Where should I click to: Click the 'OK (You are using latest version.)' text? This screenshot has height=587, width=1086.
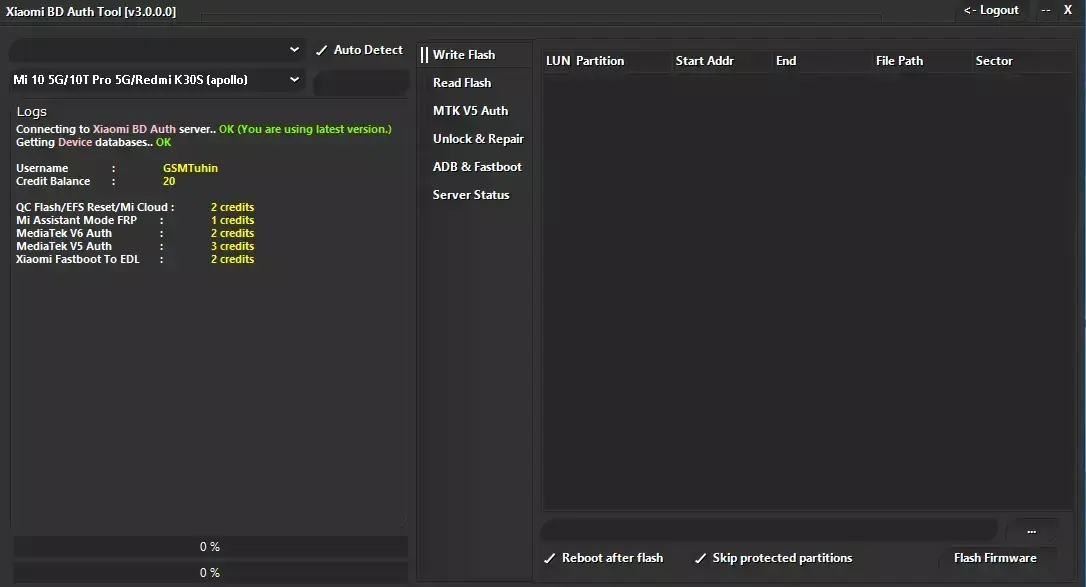(x=305, y=129)
